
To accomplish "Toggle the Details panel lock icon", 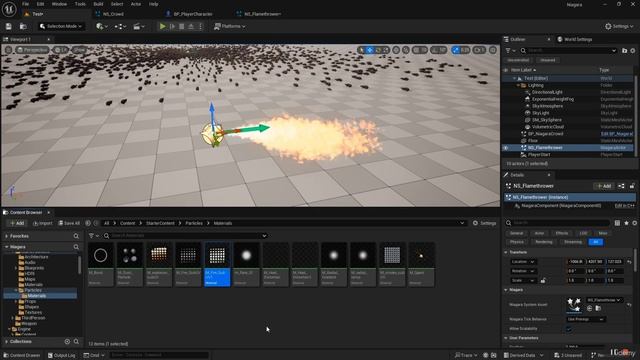I will [x=632, y=186].
